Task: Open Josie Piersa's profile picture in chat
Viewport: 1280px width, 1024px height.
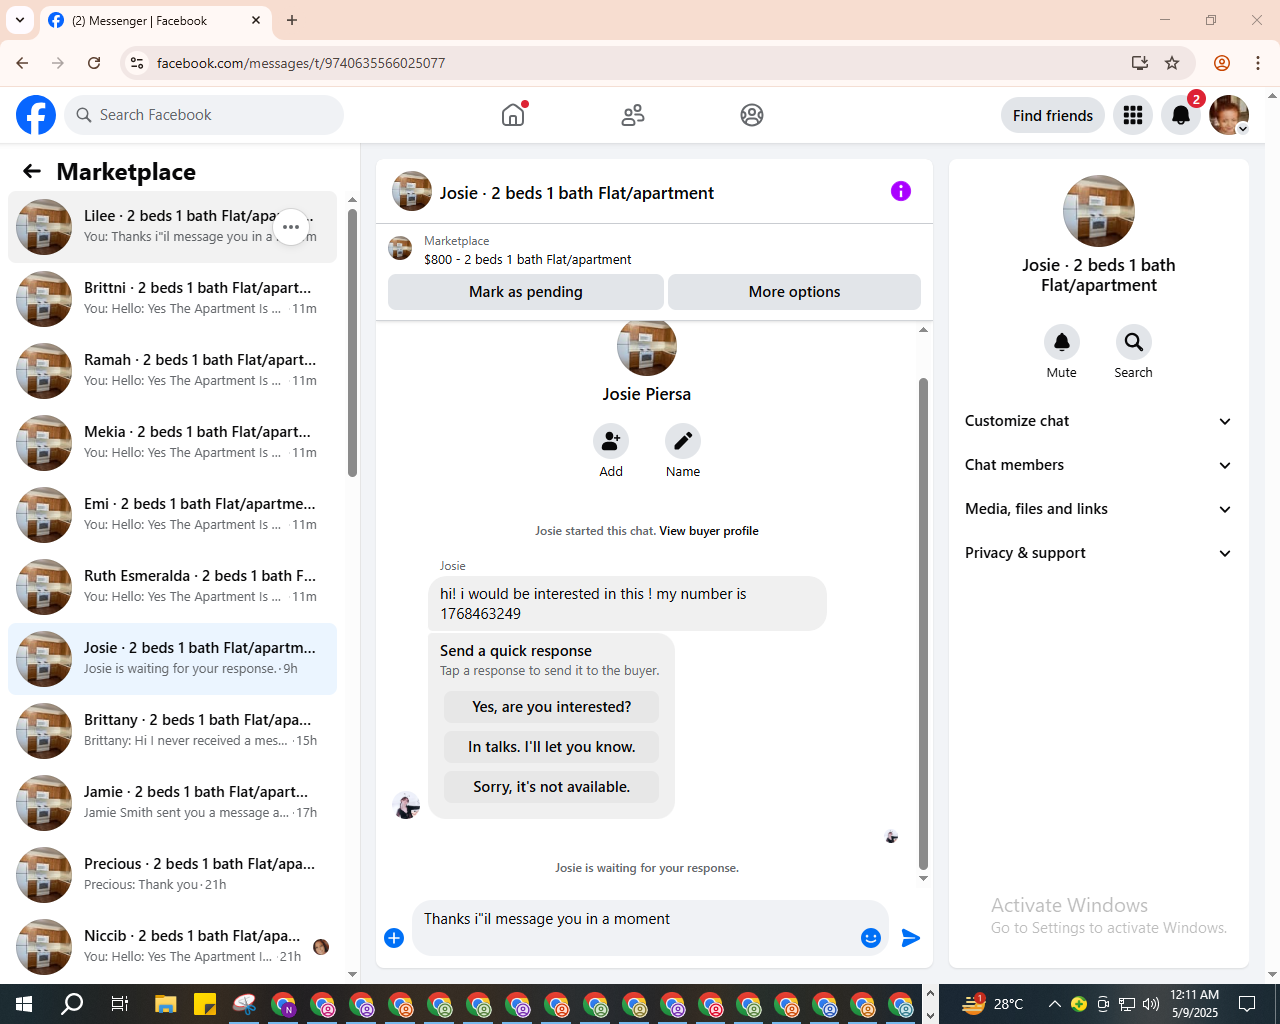Action: [x=647, y=347]
